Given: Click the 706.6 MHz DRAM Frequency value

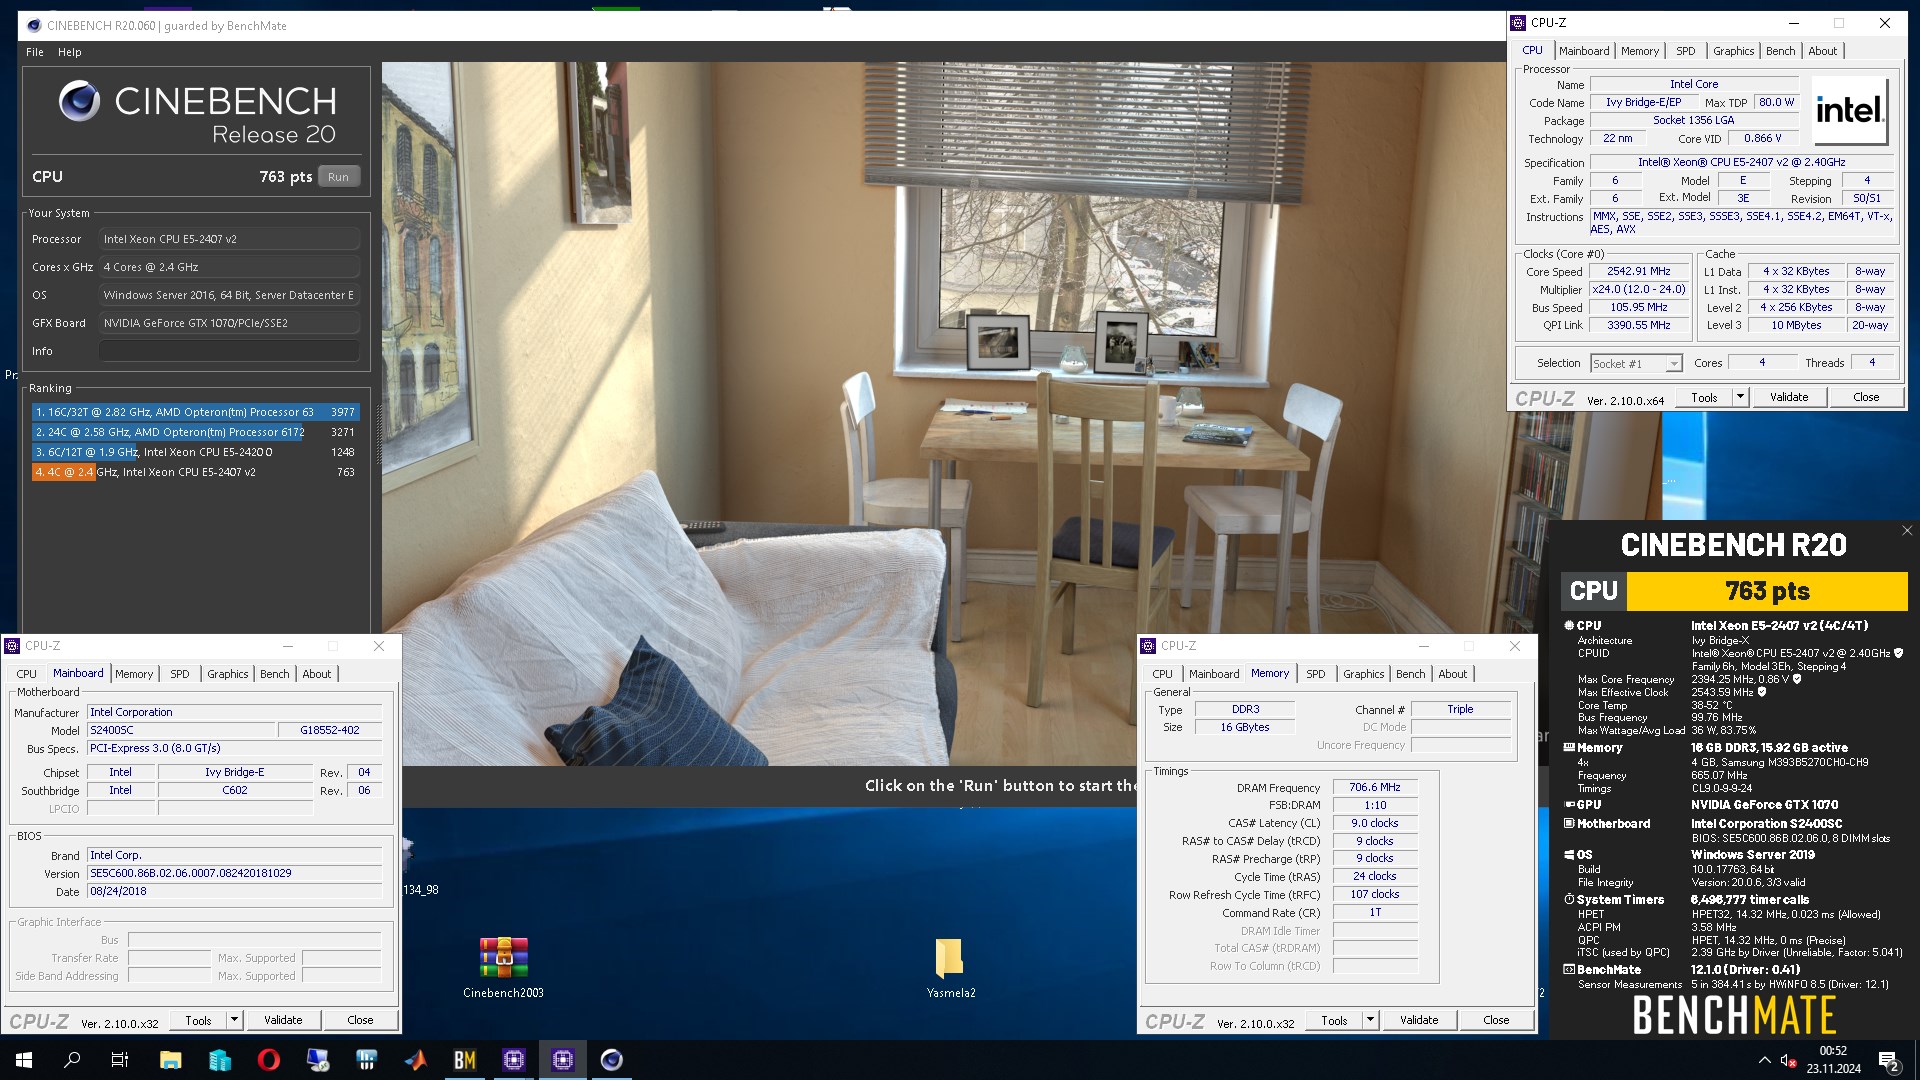Looking at the screenshot, I should pos(1374,788).
